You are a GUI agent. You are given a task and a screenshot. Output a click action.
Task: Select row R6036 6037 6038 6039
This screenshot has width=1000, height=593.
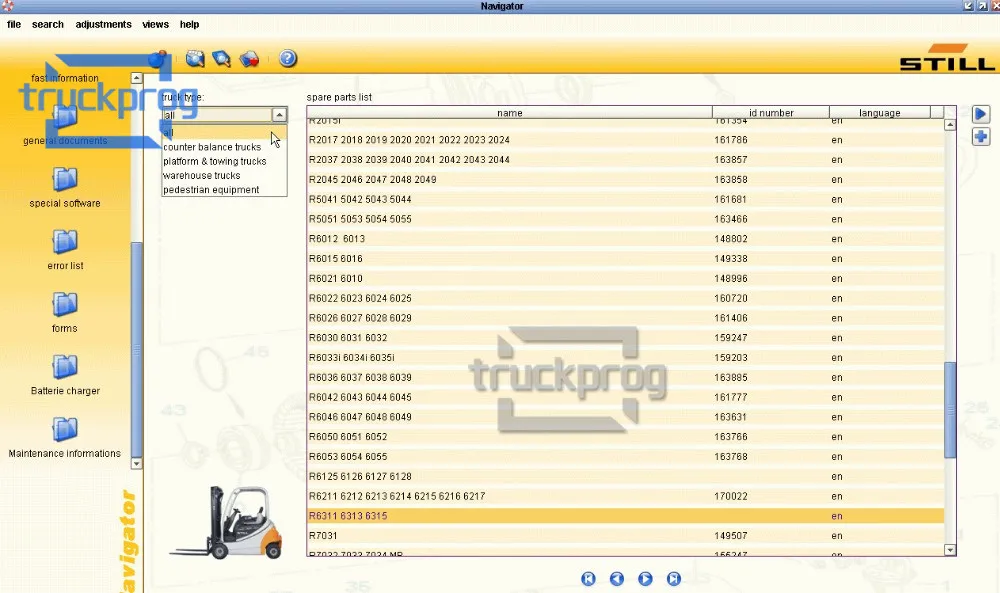[x=626, y=377]
